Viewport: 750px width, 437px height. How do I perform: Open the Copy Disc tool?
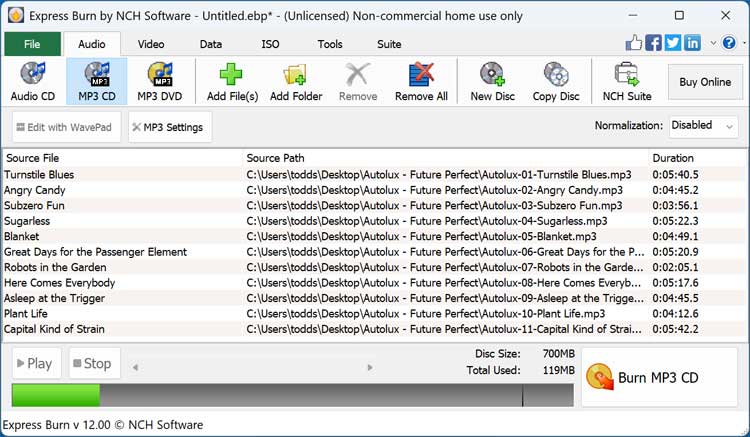(556, 81)
